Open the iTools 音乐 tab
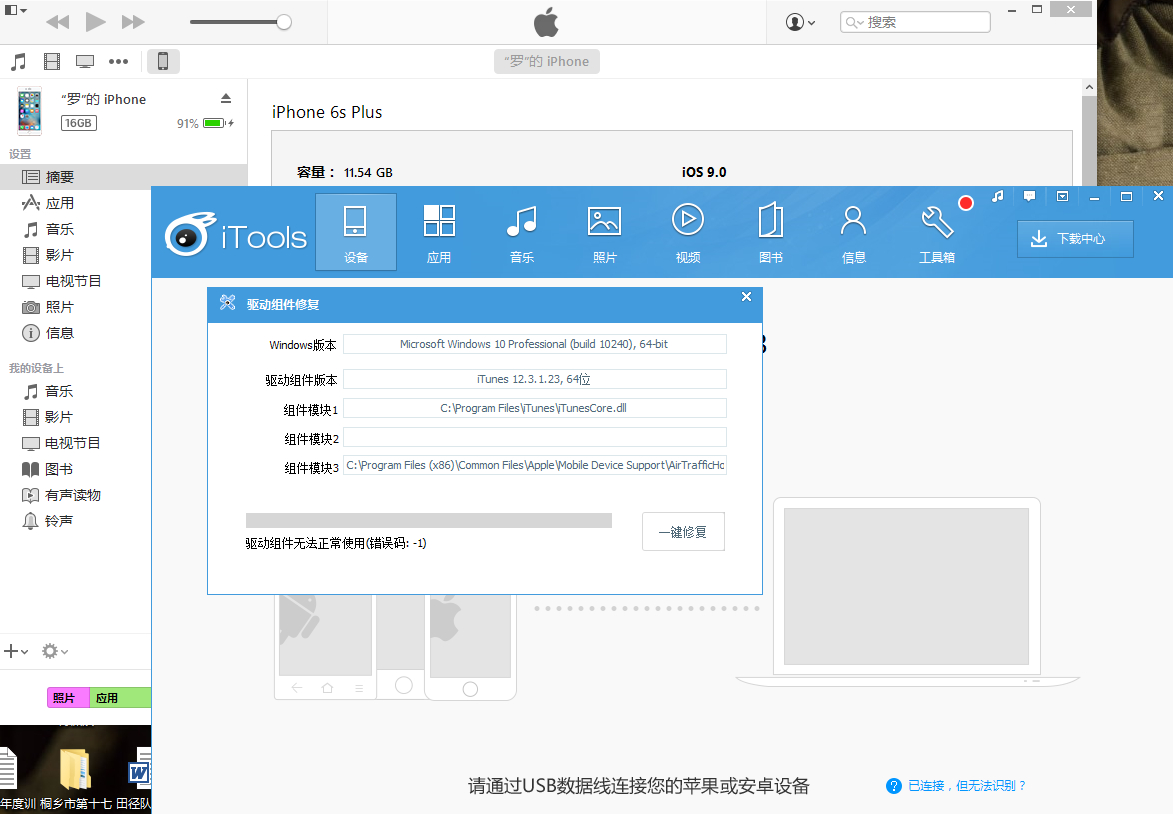 522,232
